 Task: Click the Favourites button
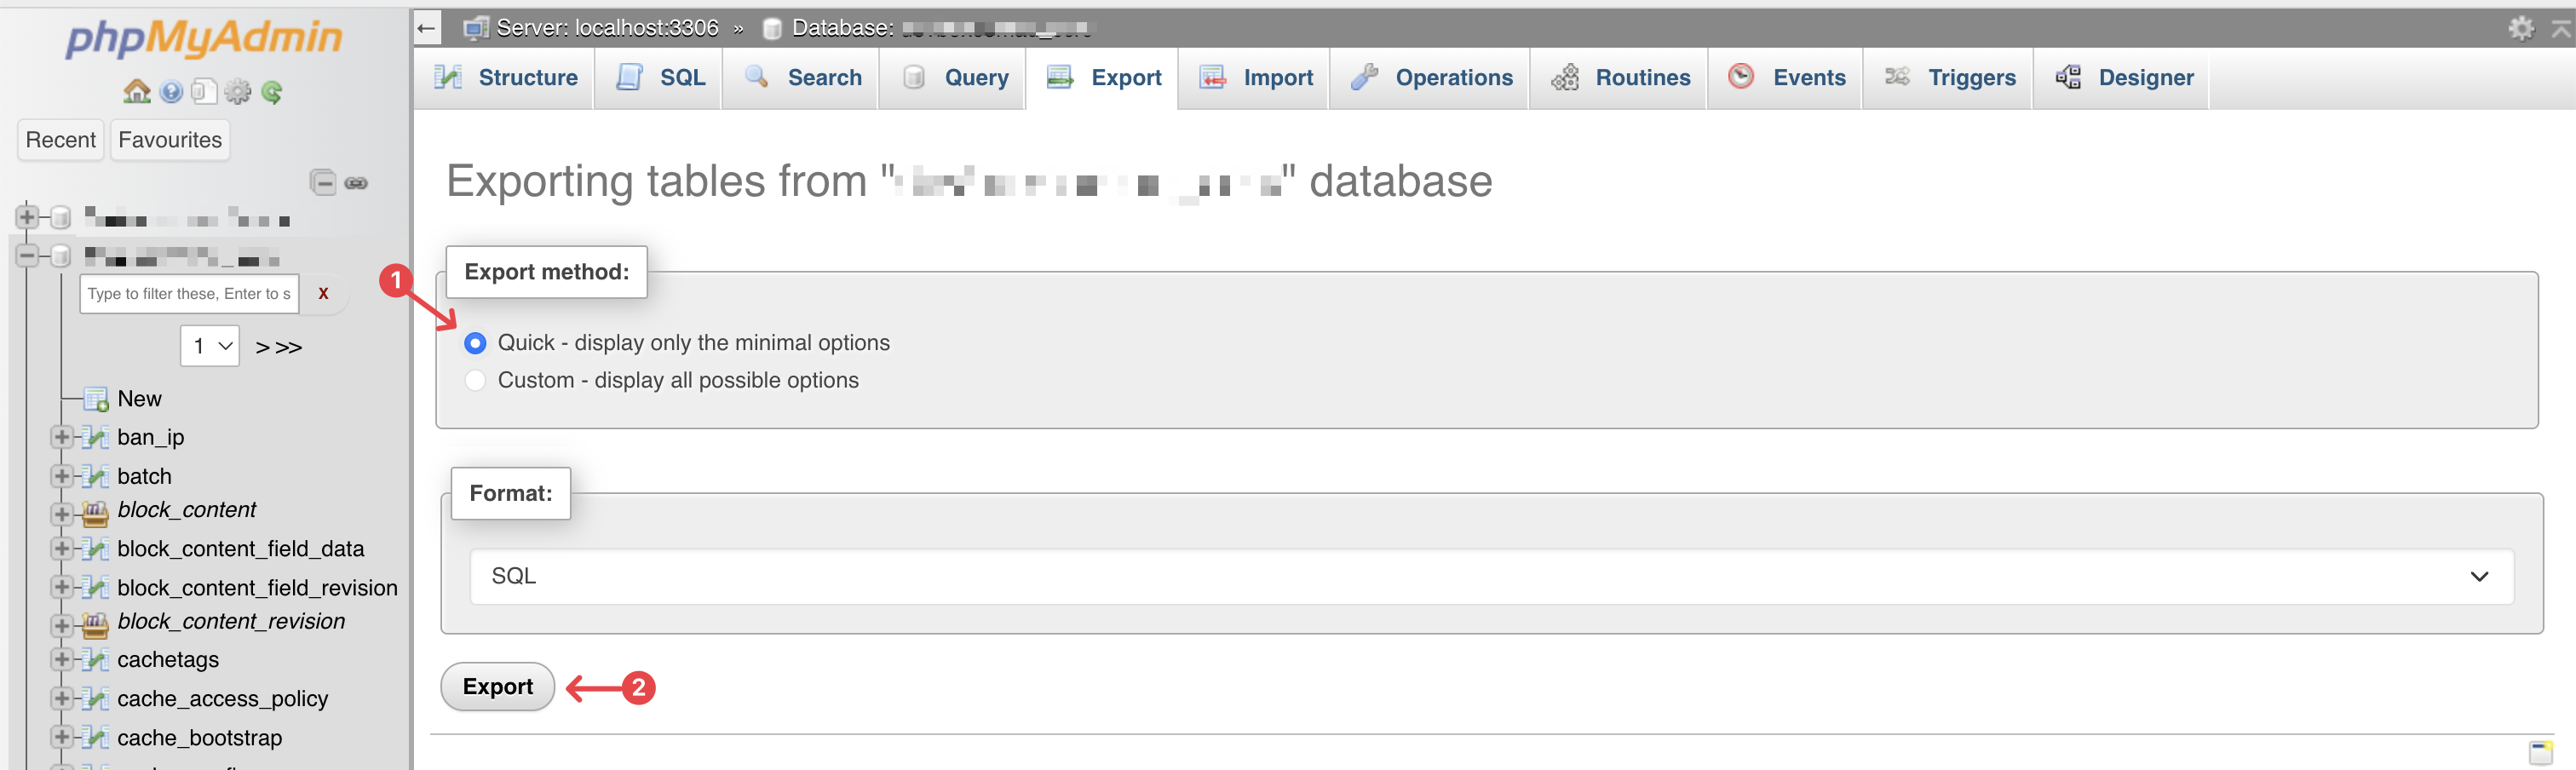pyautogui.click(x=170, y=140)
